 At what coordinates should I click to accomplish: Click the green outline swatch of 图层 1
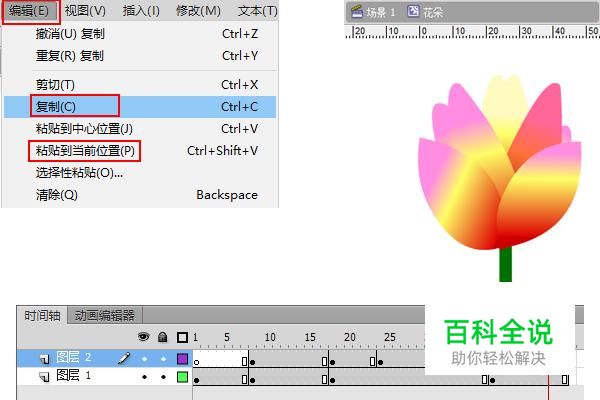pyautogui.click(x=183, y=377)
